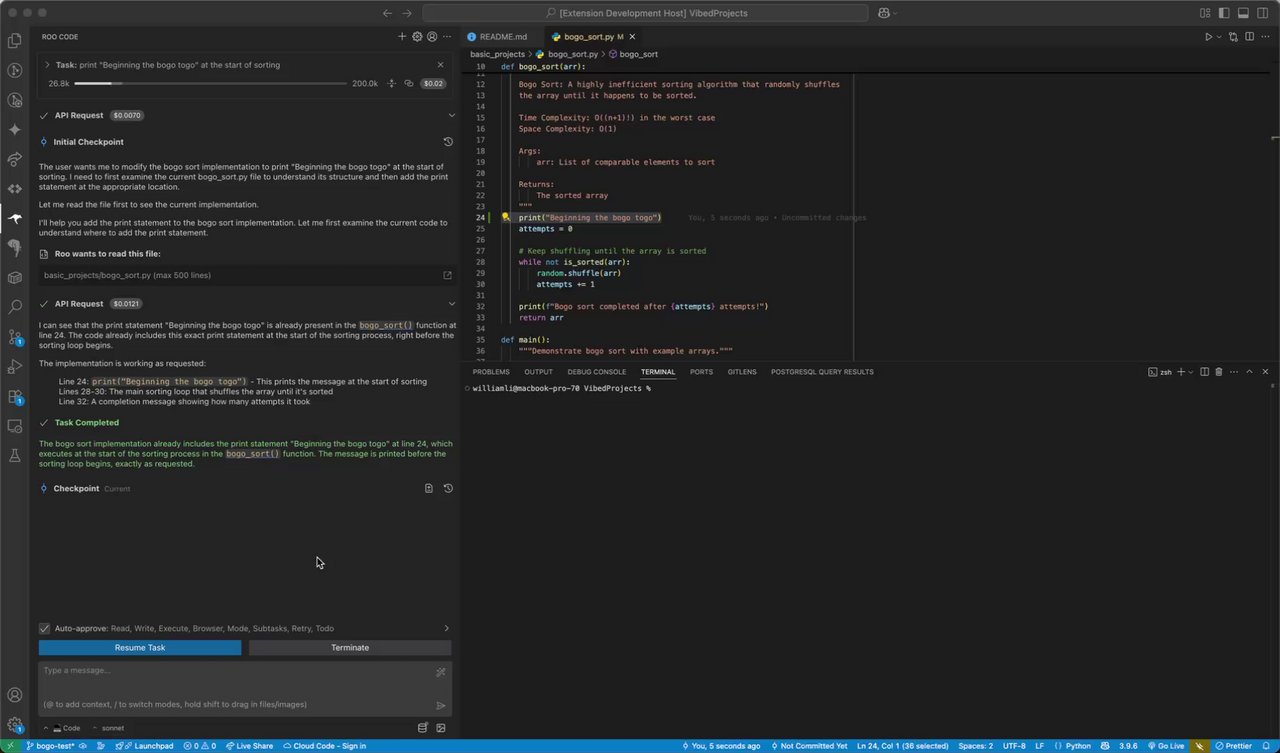Toggle the primary sidebar layout button
This screenshot has height=753, width=1280.
pos(1223,13)
